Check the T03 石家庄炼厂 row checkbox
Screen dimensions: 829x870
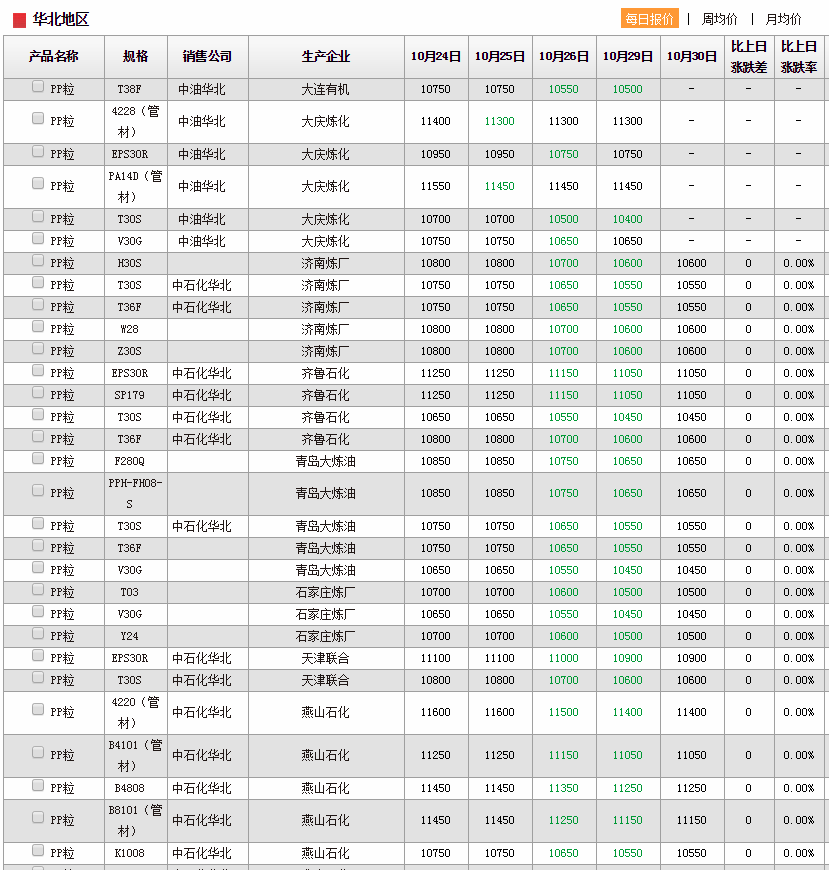tap(38, 589)
